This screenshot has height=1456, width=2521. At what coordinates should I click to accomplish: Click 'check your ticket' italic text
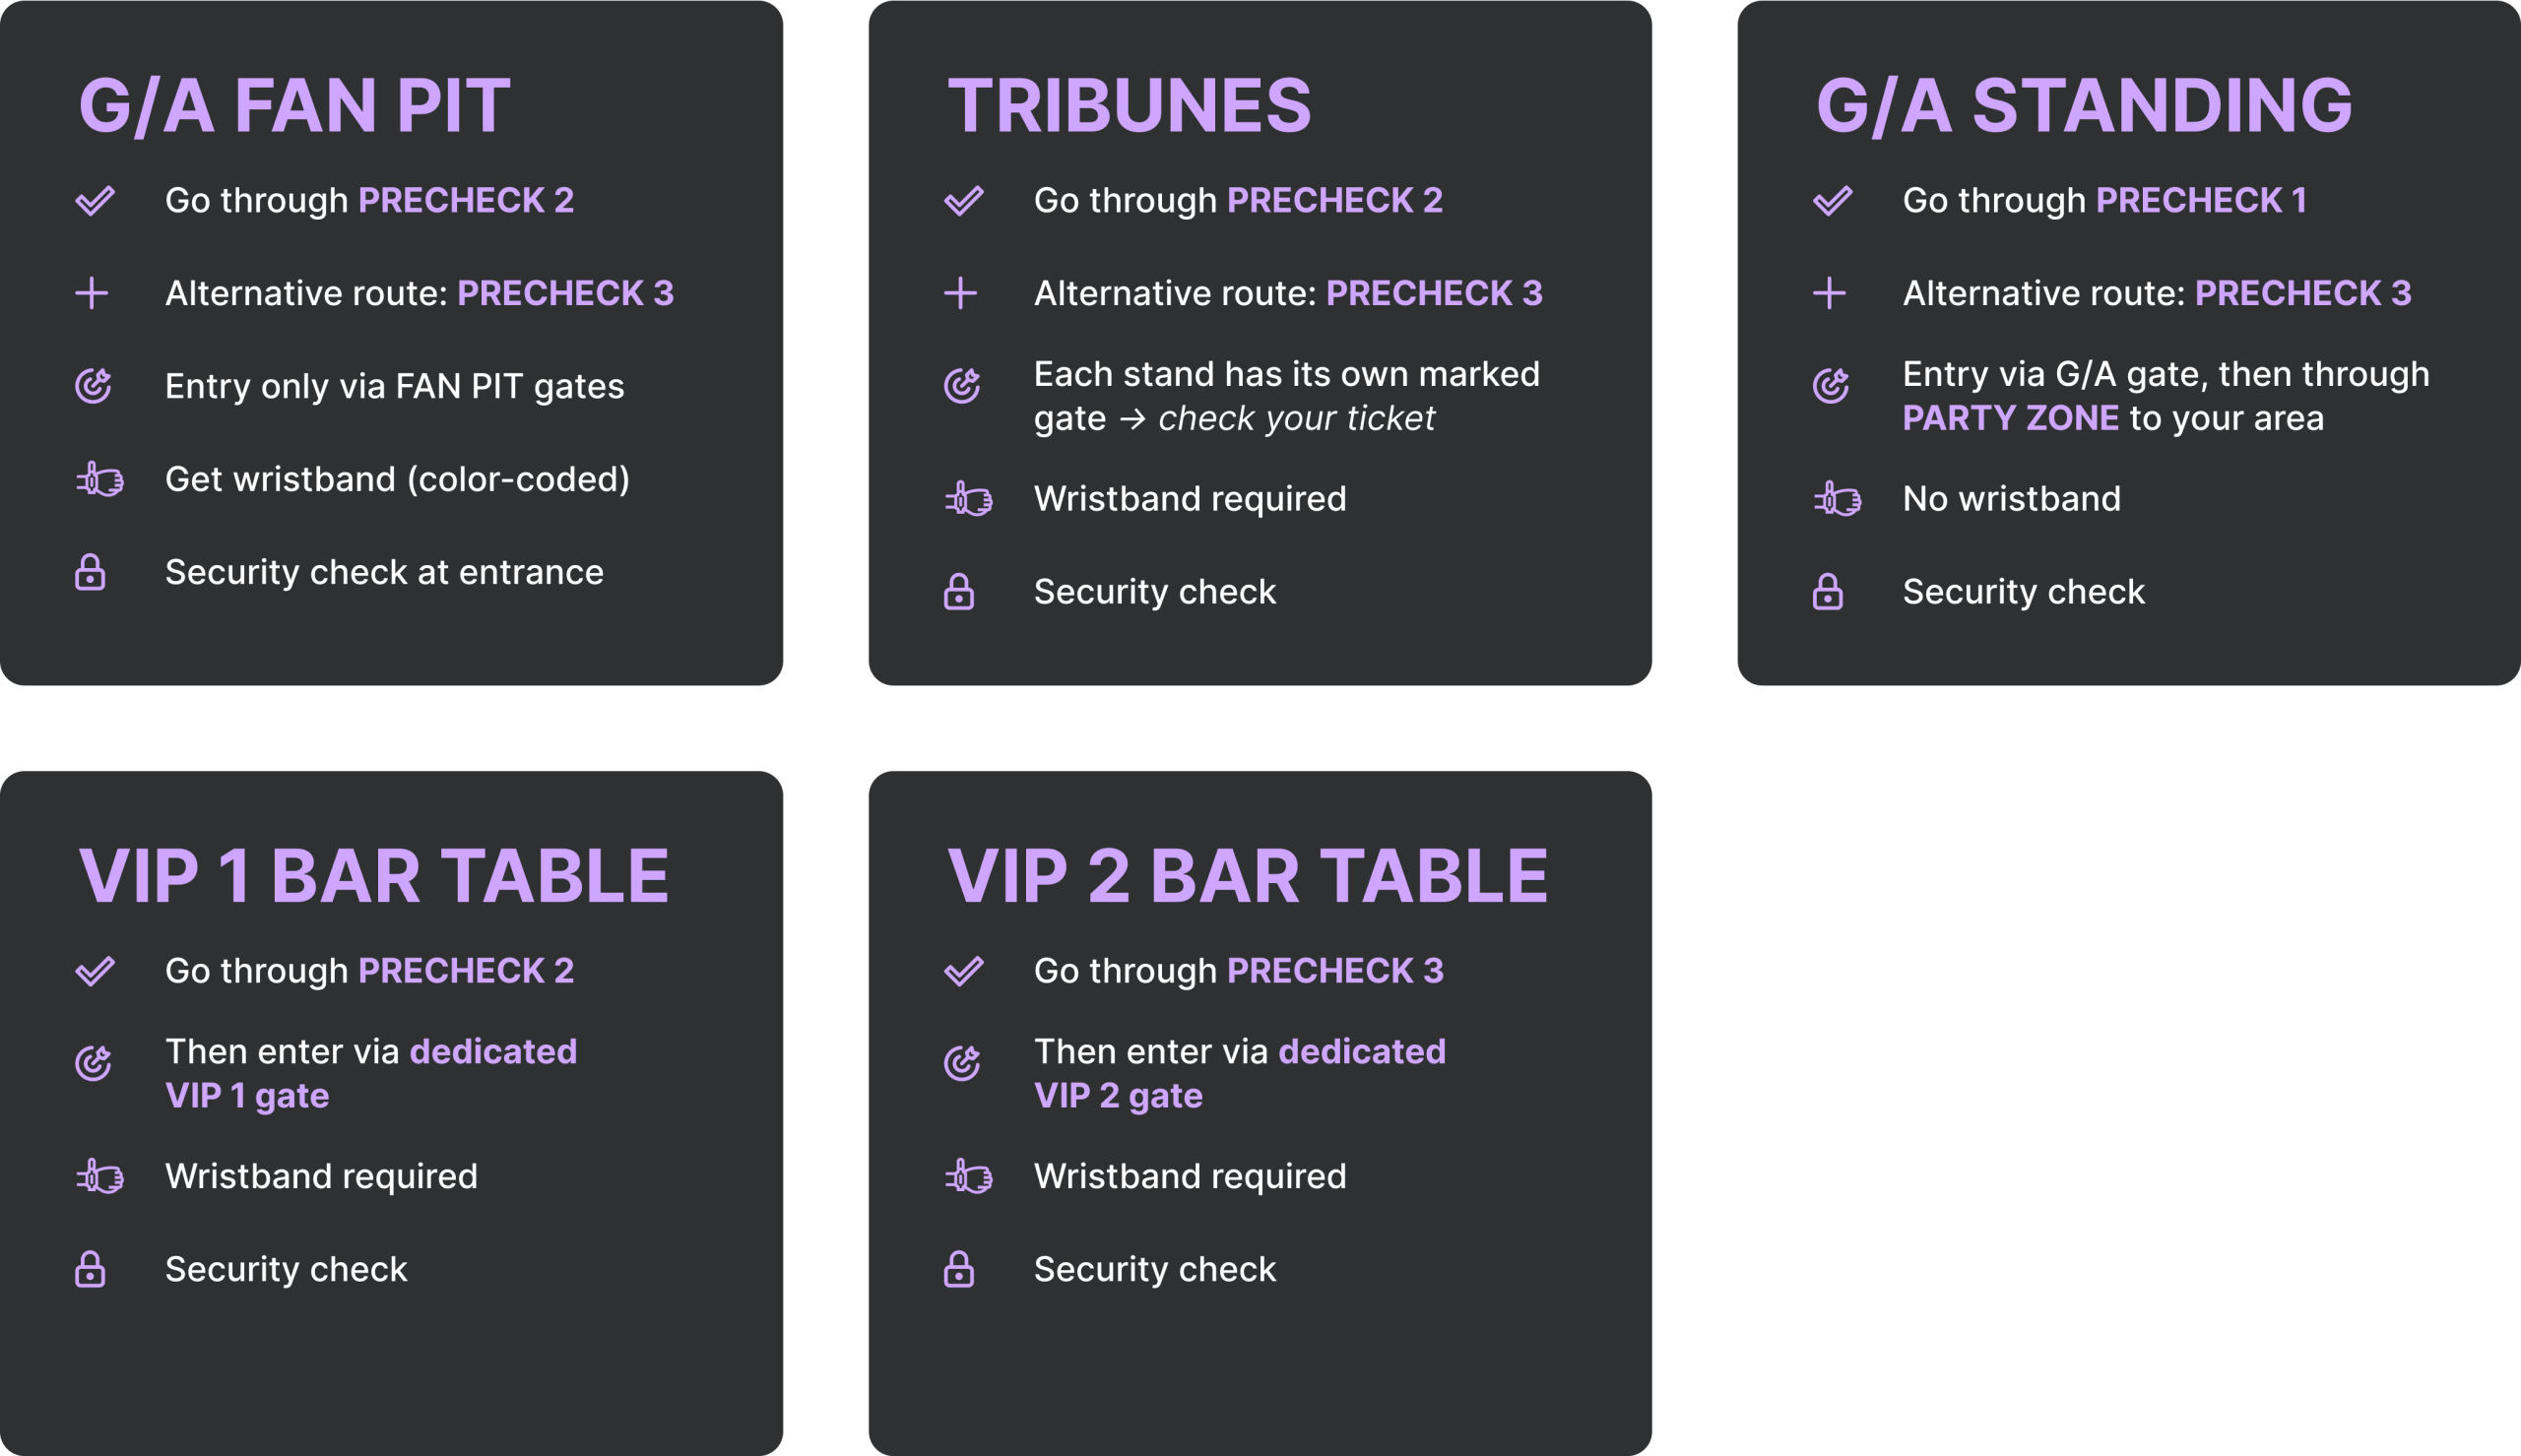pyautogui.click(x=1296, y=418)
